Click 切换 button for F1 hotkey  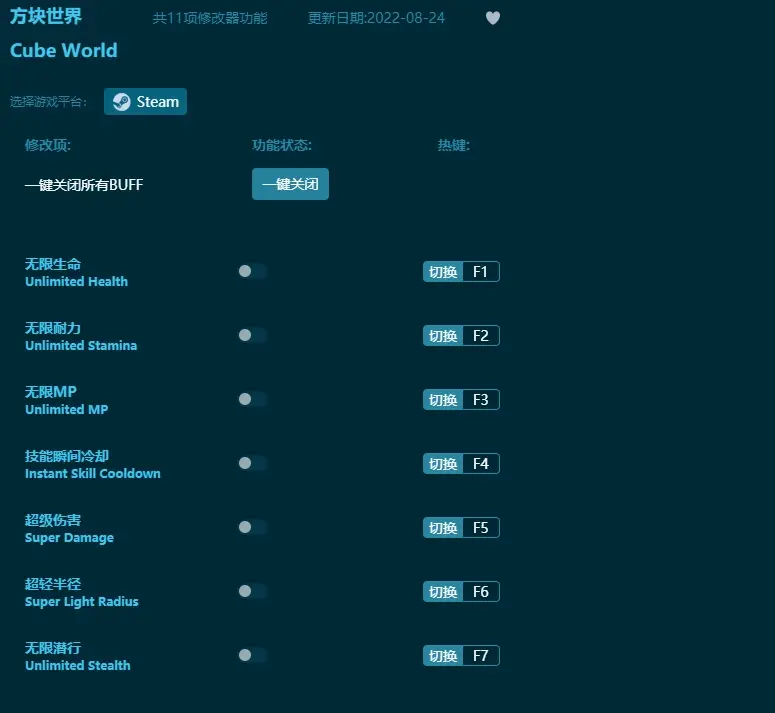point(443,271)
